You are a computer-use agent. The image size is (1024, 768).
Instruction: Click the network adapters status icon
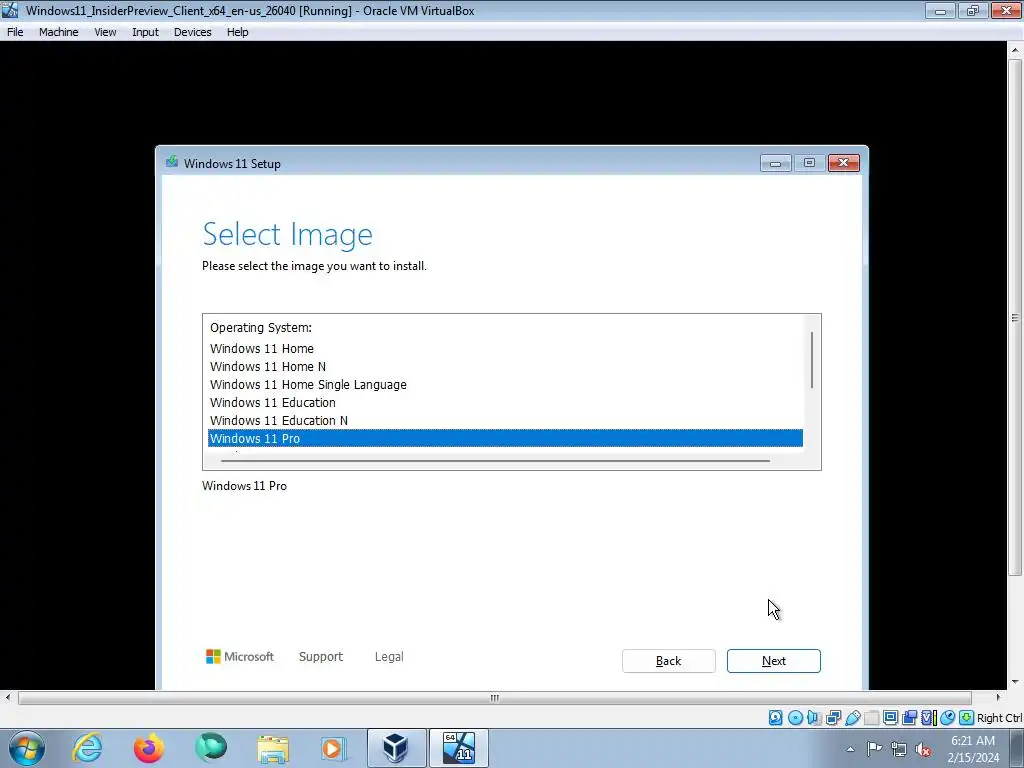[833, 718]
